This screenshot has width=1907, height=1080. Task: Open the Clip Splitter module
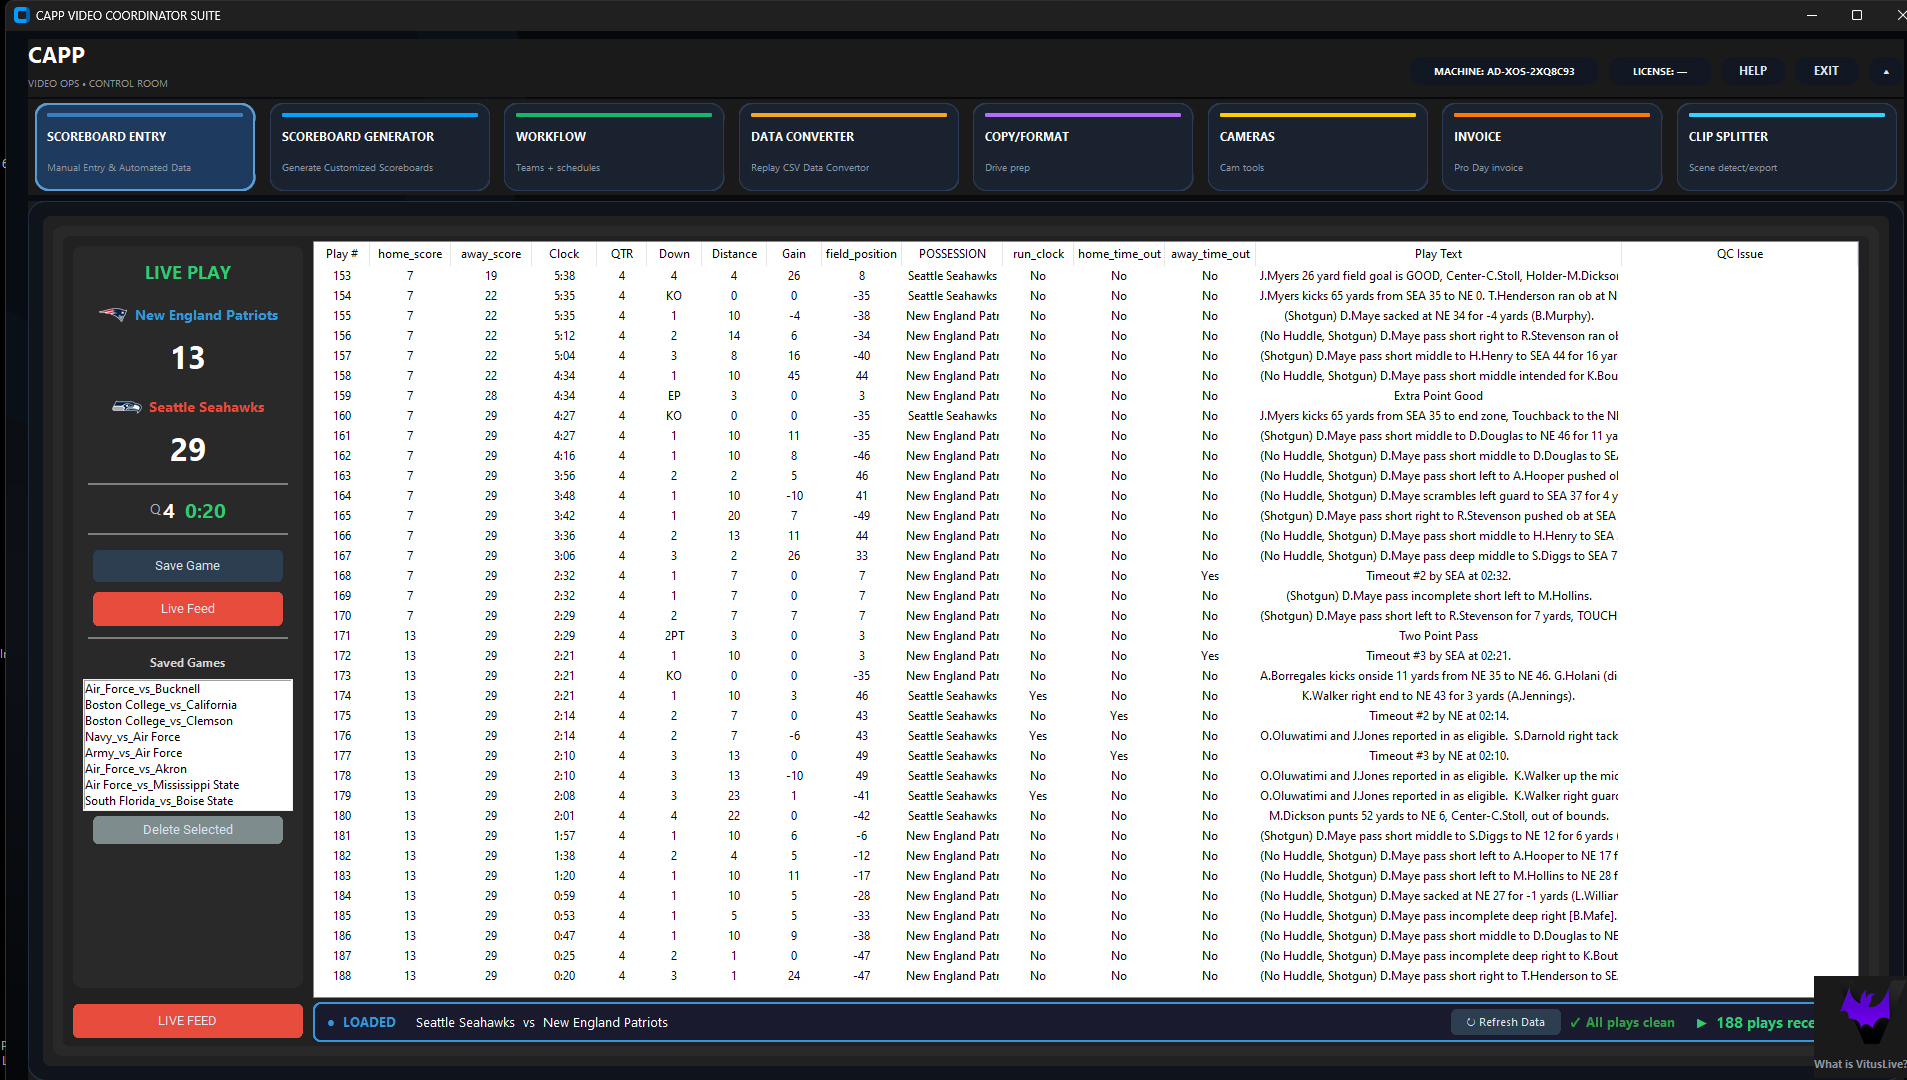click(1784, 148)
